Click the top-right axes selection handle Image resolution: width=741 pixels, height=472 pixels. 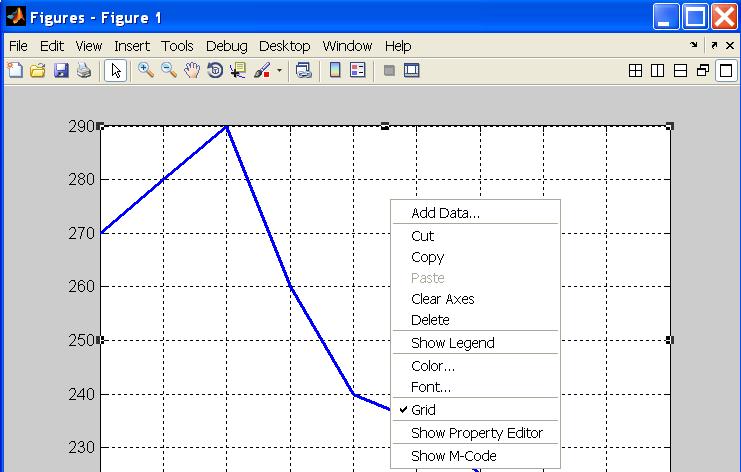coord(670,126)
